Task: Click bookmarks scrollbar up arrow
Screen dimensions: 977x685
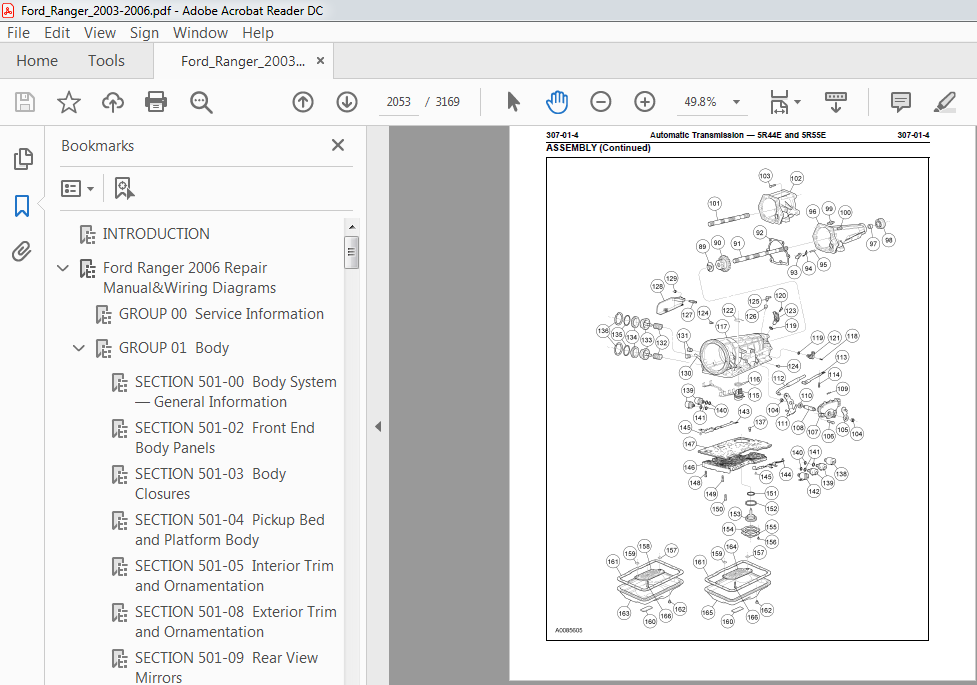Action: coord(352,227)
